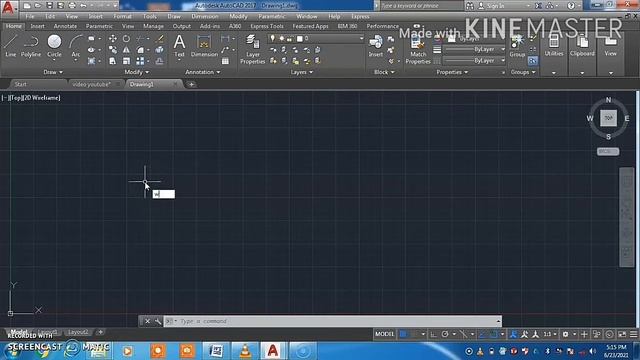Add a new drawing tab with plus
640x360 pixels.
coord(191,84)
